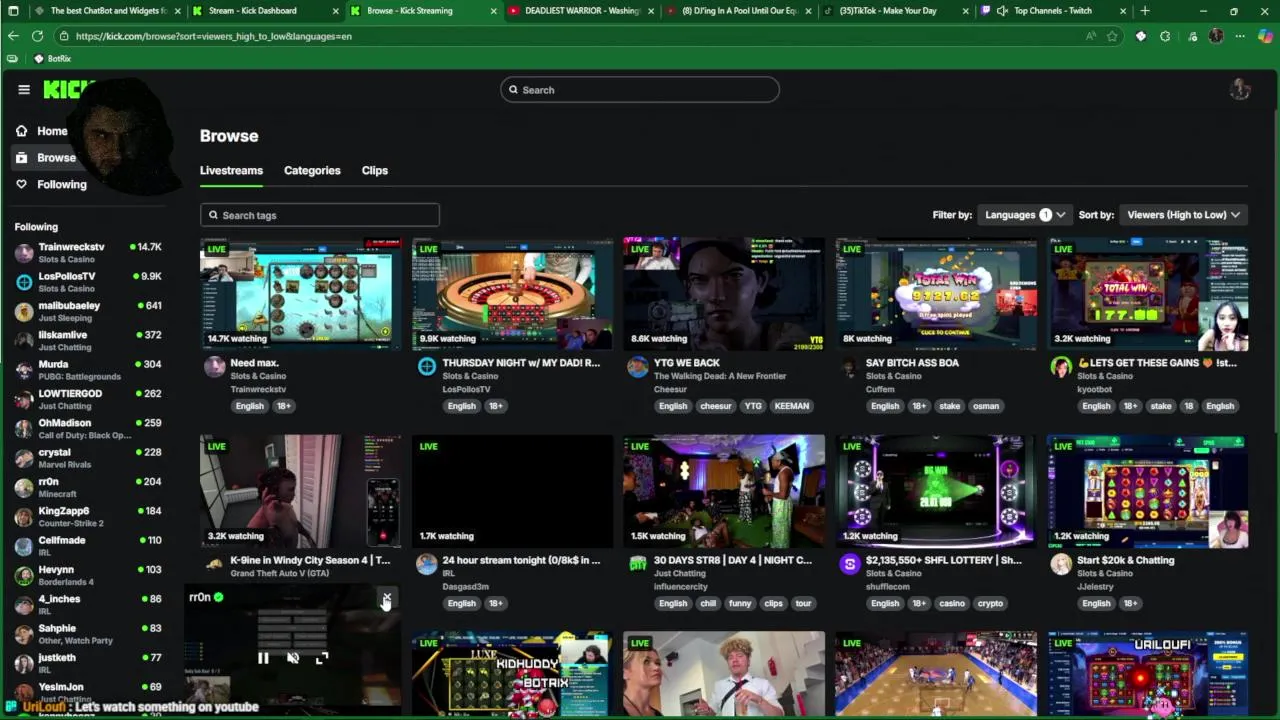Click the Cheesur avatar under YTG WE BACK
1280x720 pixels.
coord(638,367)
